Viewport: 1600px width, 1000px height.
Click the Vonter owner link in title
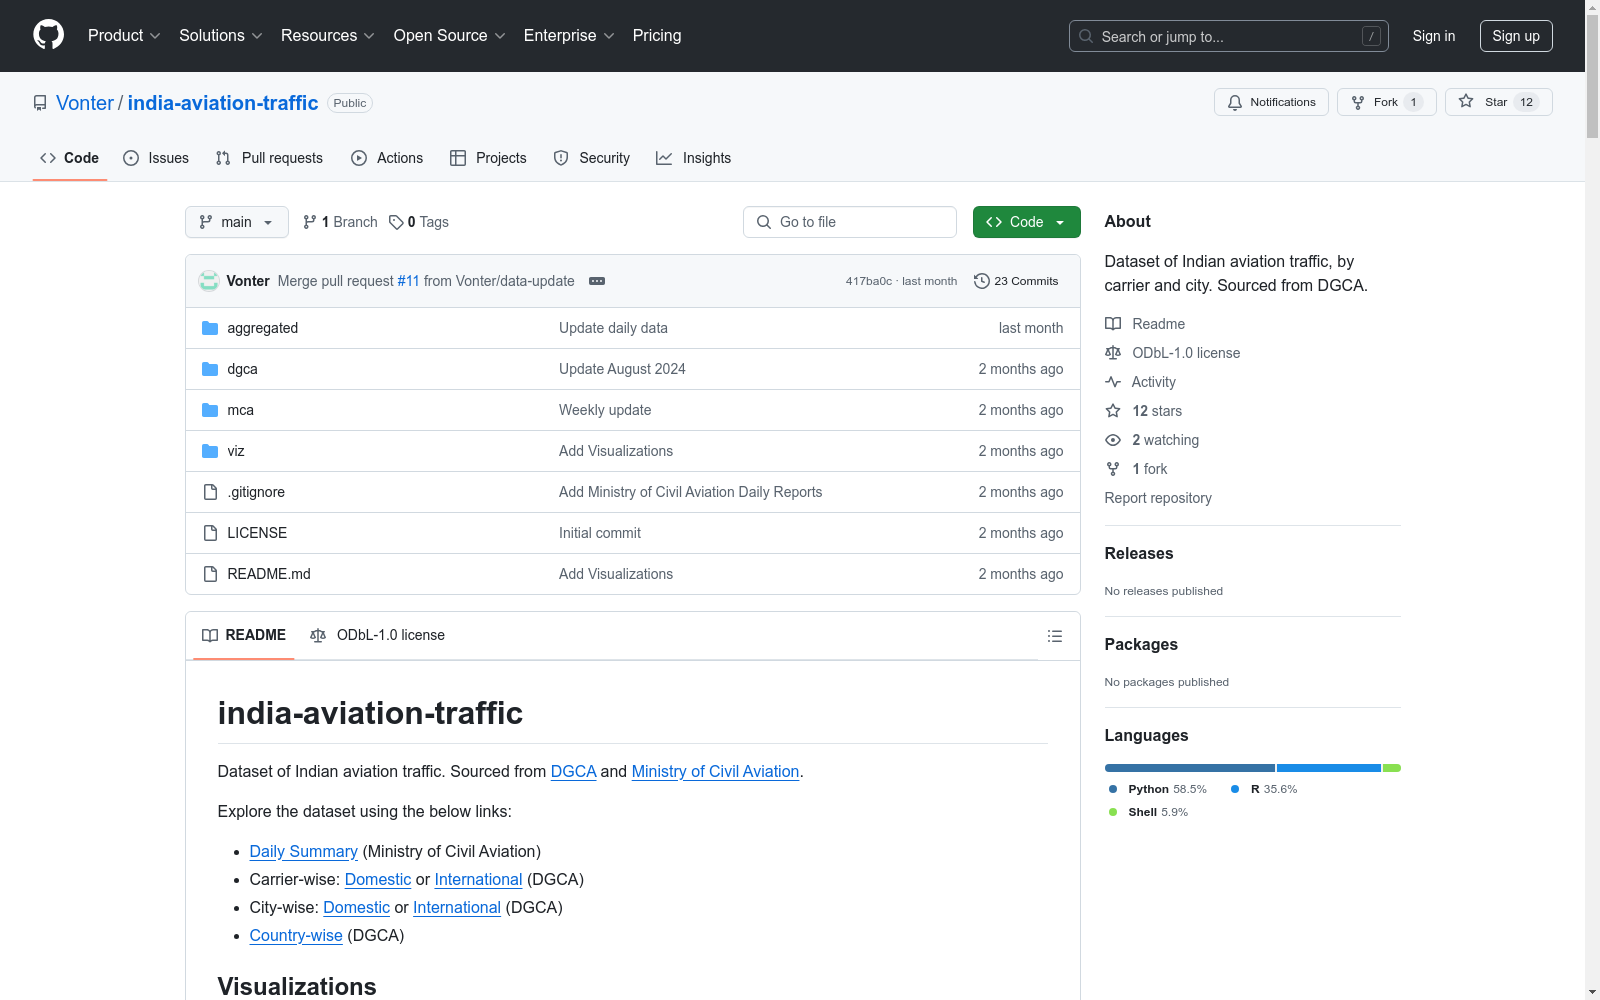click(x=85, y=103)
